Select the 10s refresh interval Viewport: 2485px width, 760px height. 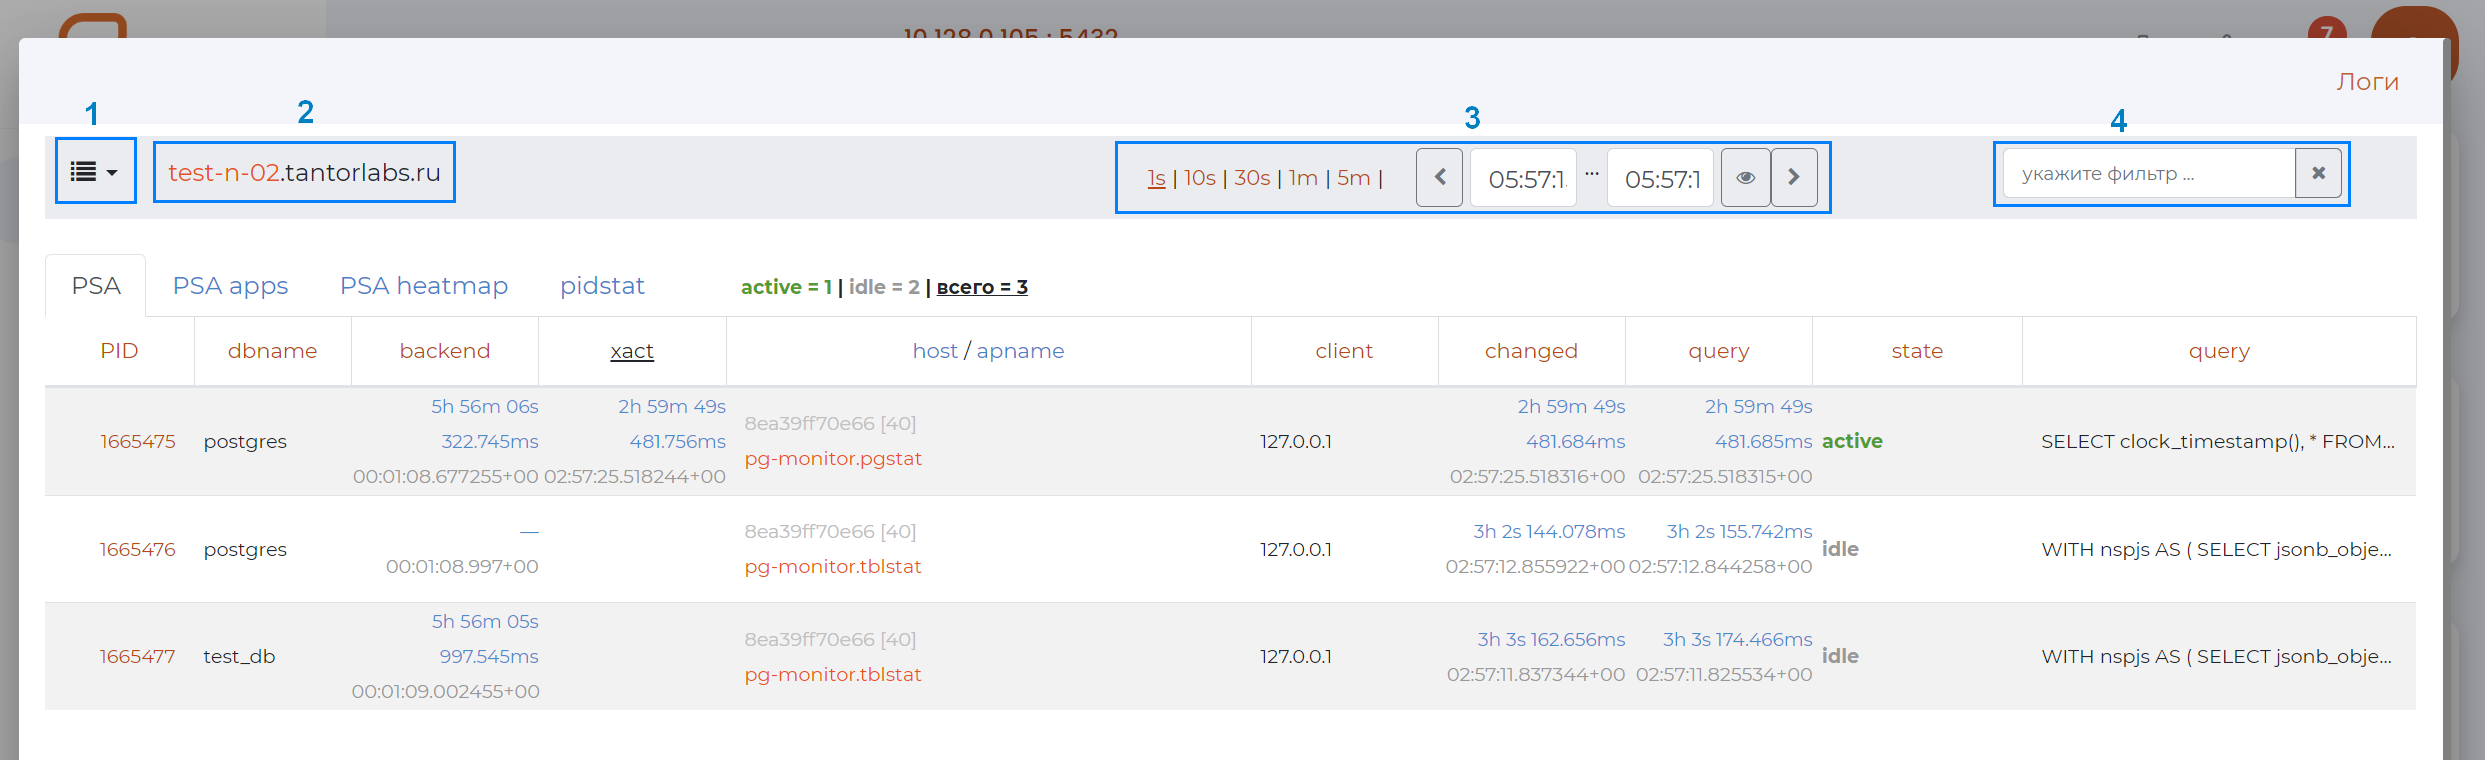click(x=1199, y=178)
